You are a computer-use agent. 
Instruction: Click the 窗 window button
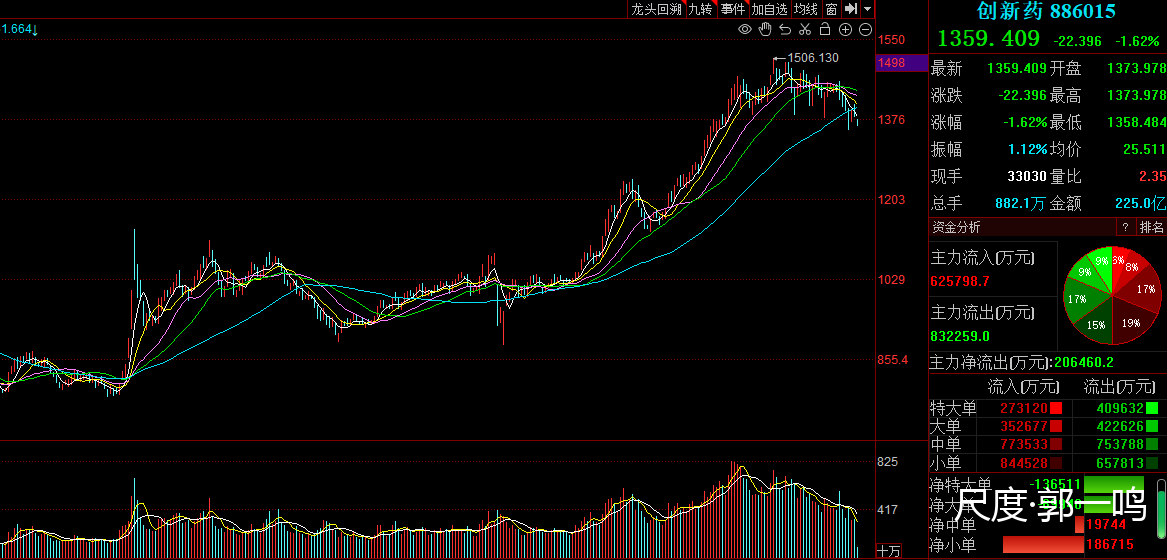[x=832, y=9]
